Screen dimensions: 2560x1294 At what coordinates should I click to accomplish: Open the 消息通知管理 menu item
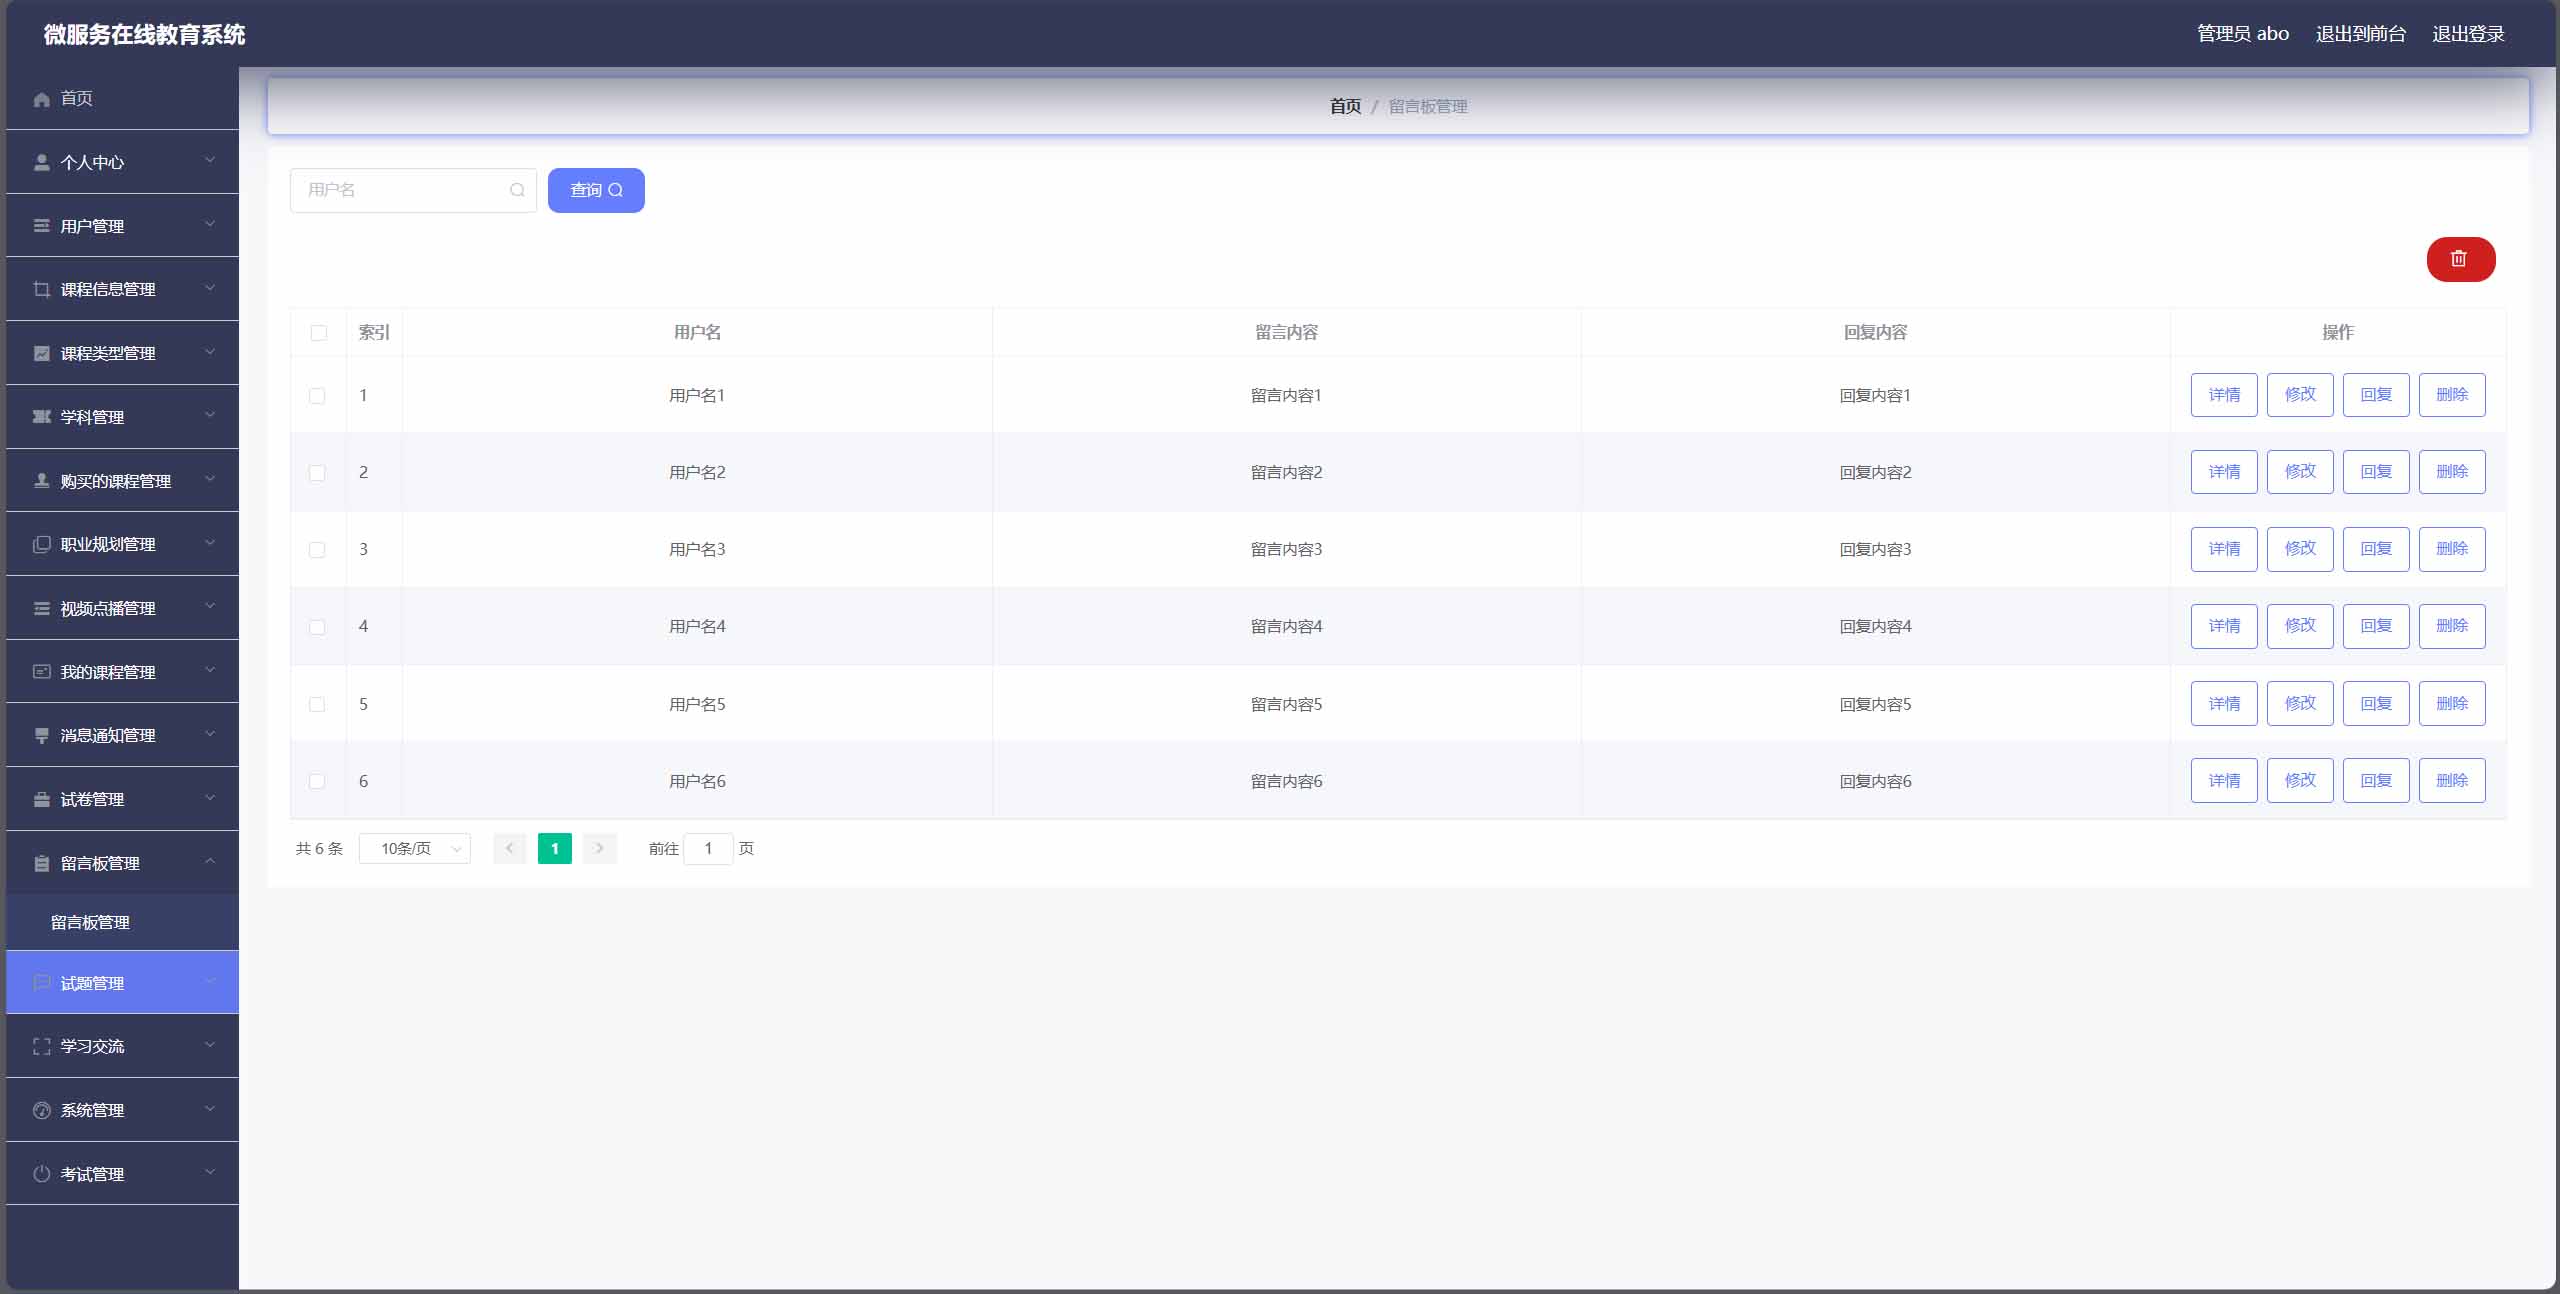[122, 735]
